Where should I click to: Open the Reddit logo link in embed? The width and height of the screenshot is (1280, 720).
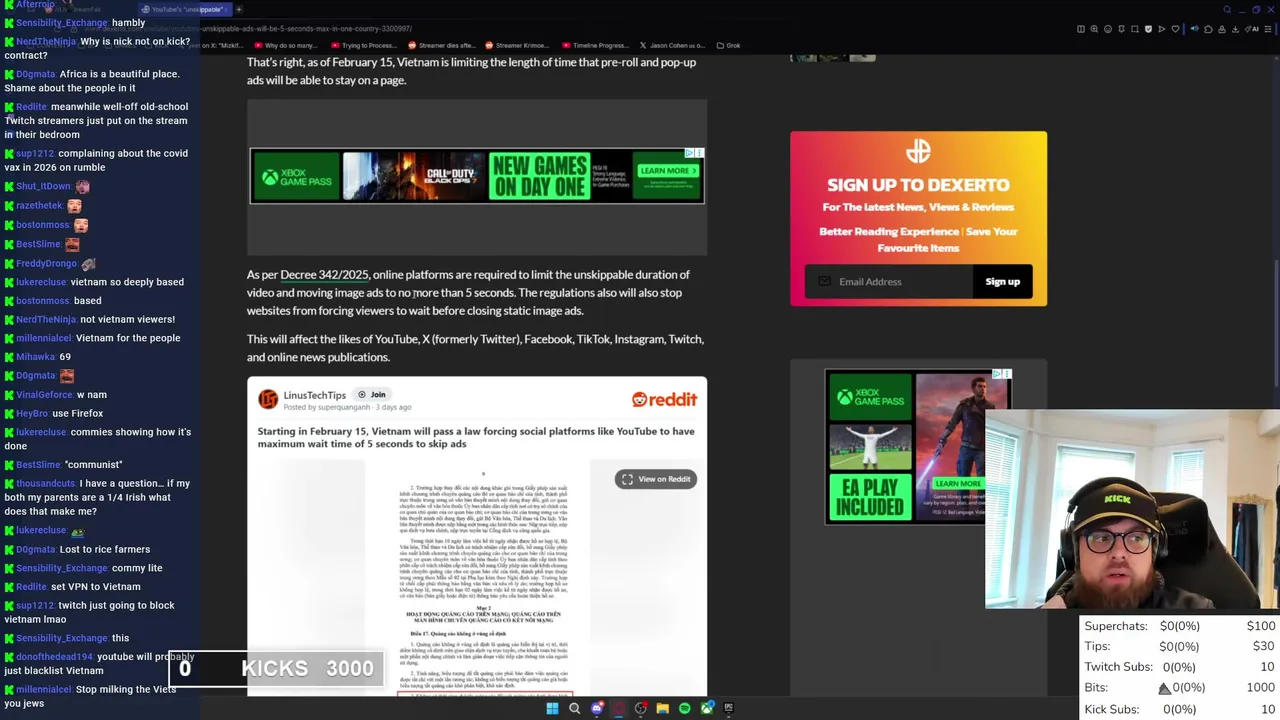[x=664, y=399]
